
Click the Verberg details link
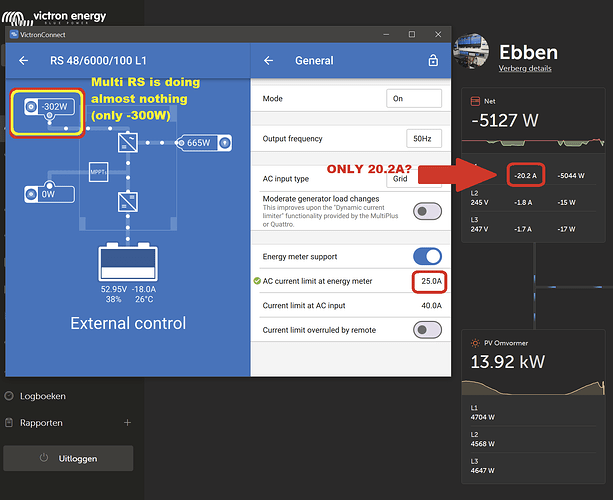[x=525, y=68]
